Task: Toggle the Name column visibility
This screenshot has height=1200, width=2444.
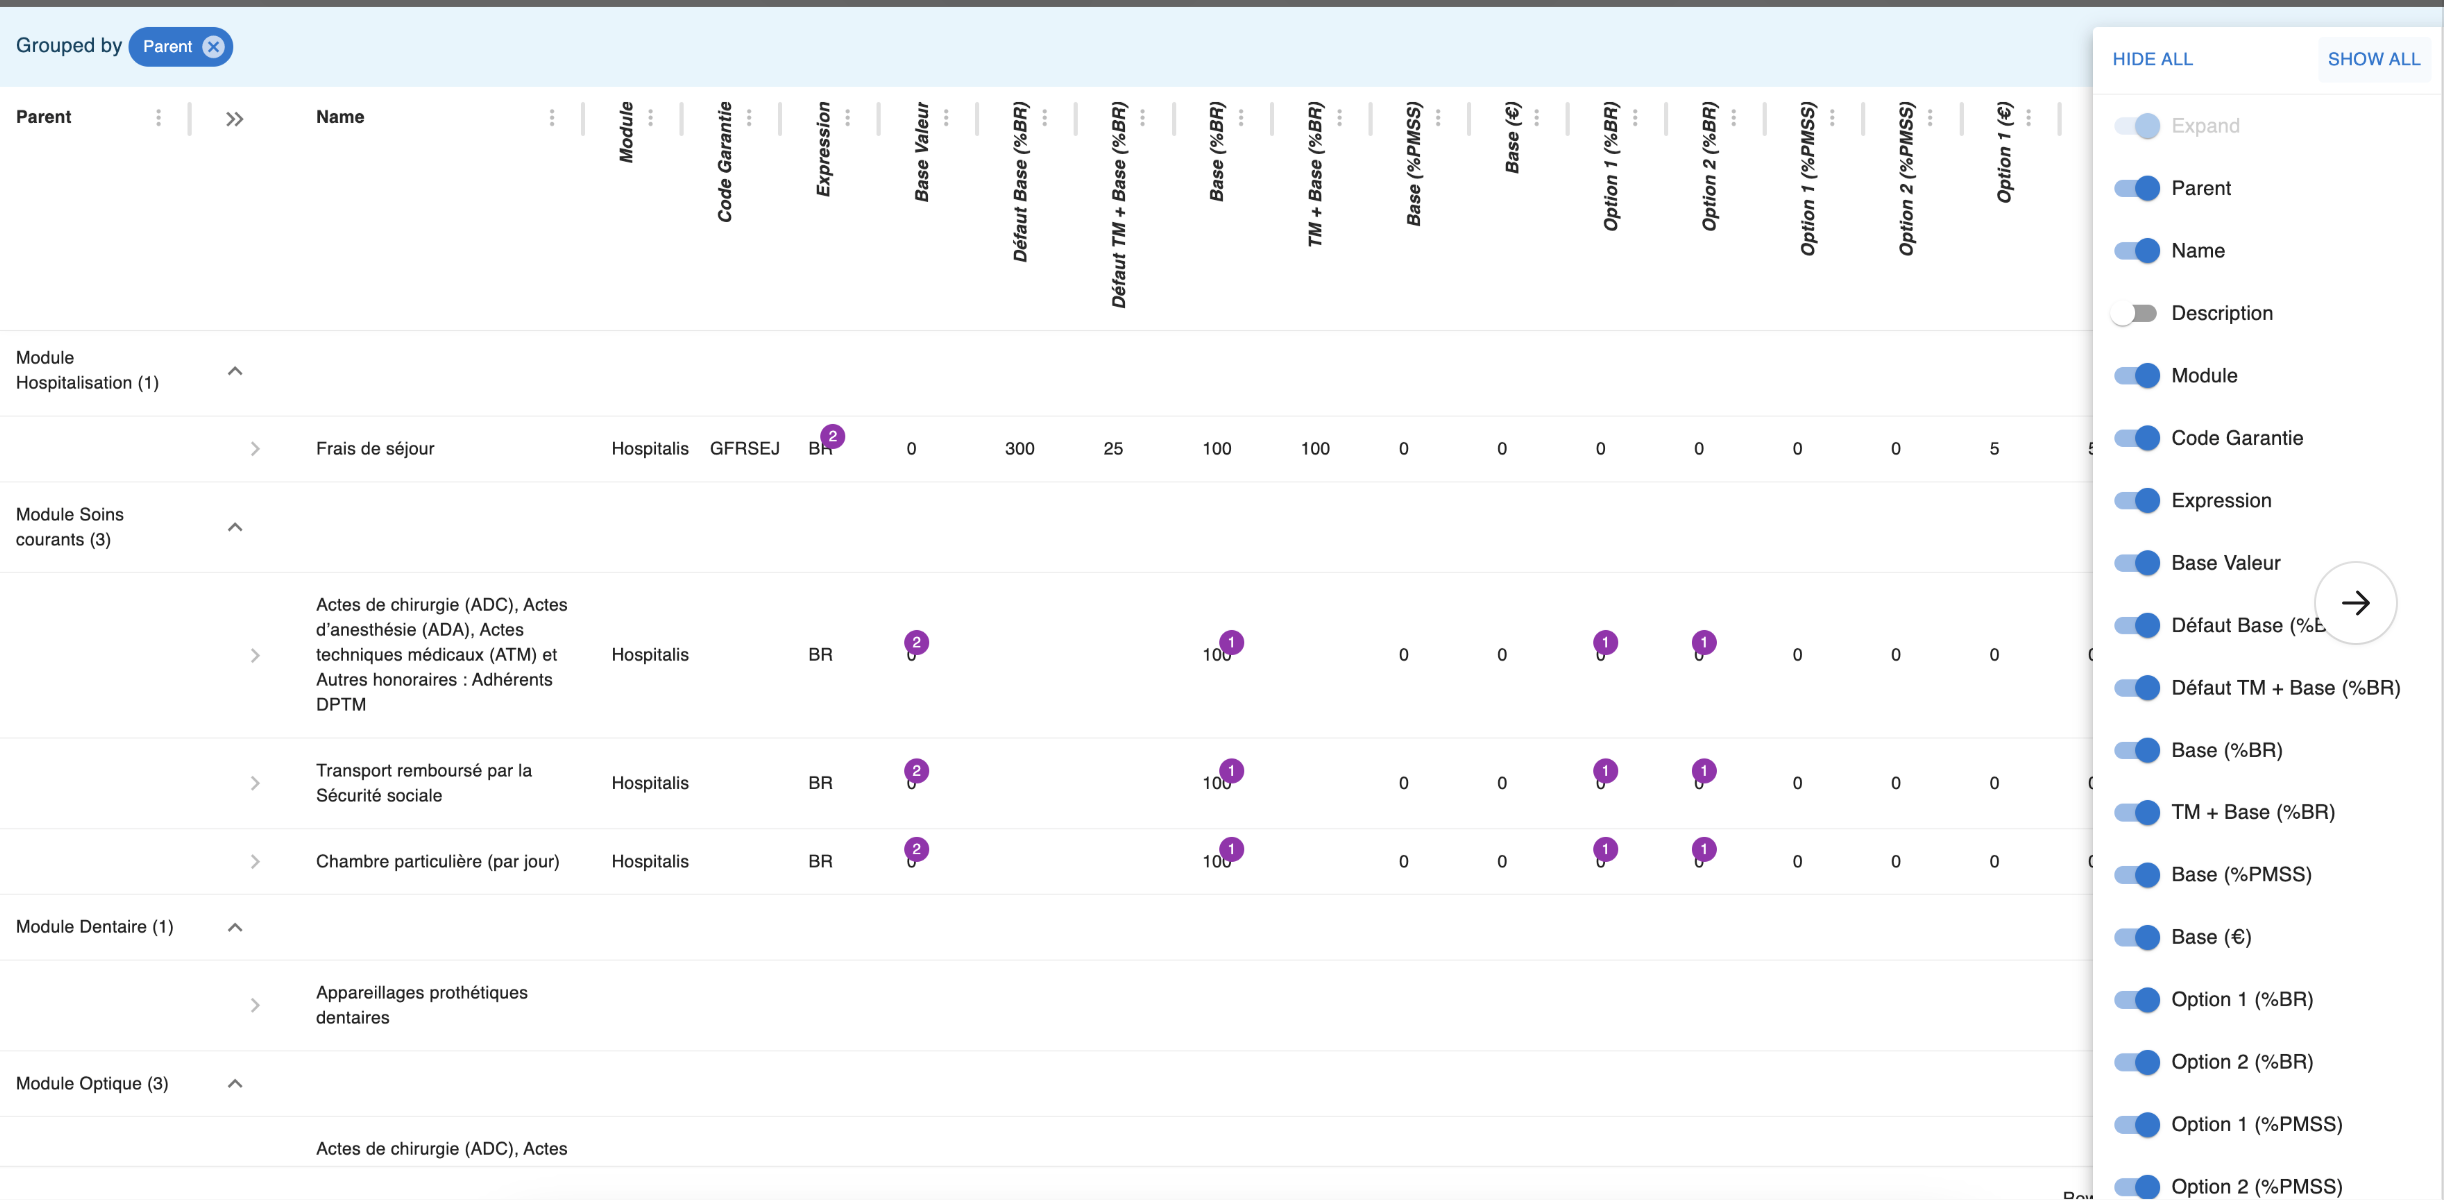Action: pos(2137,250)
